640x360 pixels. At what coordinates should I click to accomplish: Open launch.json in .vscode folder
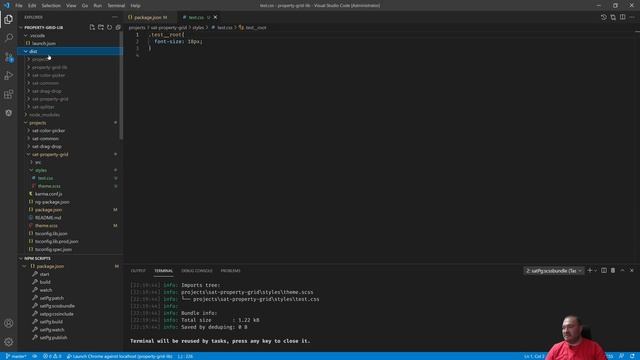44,43
